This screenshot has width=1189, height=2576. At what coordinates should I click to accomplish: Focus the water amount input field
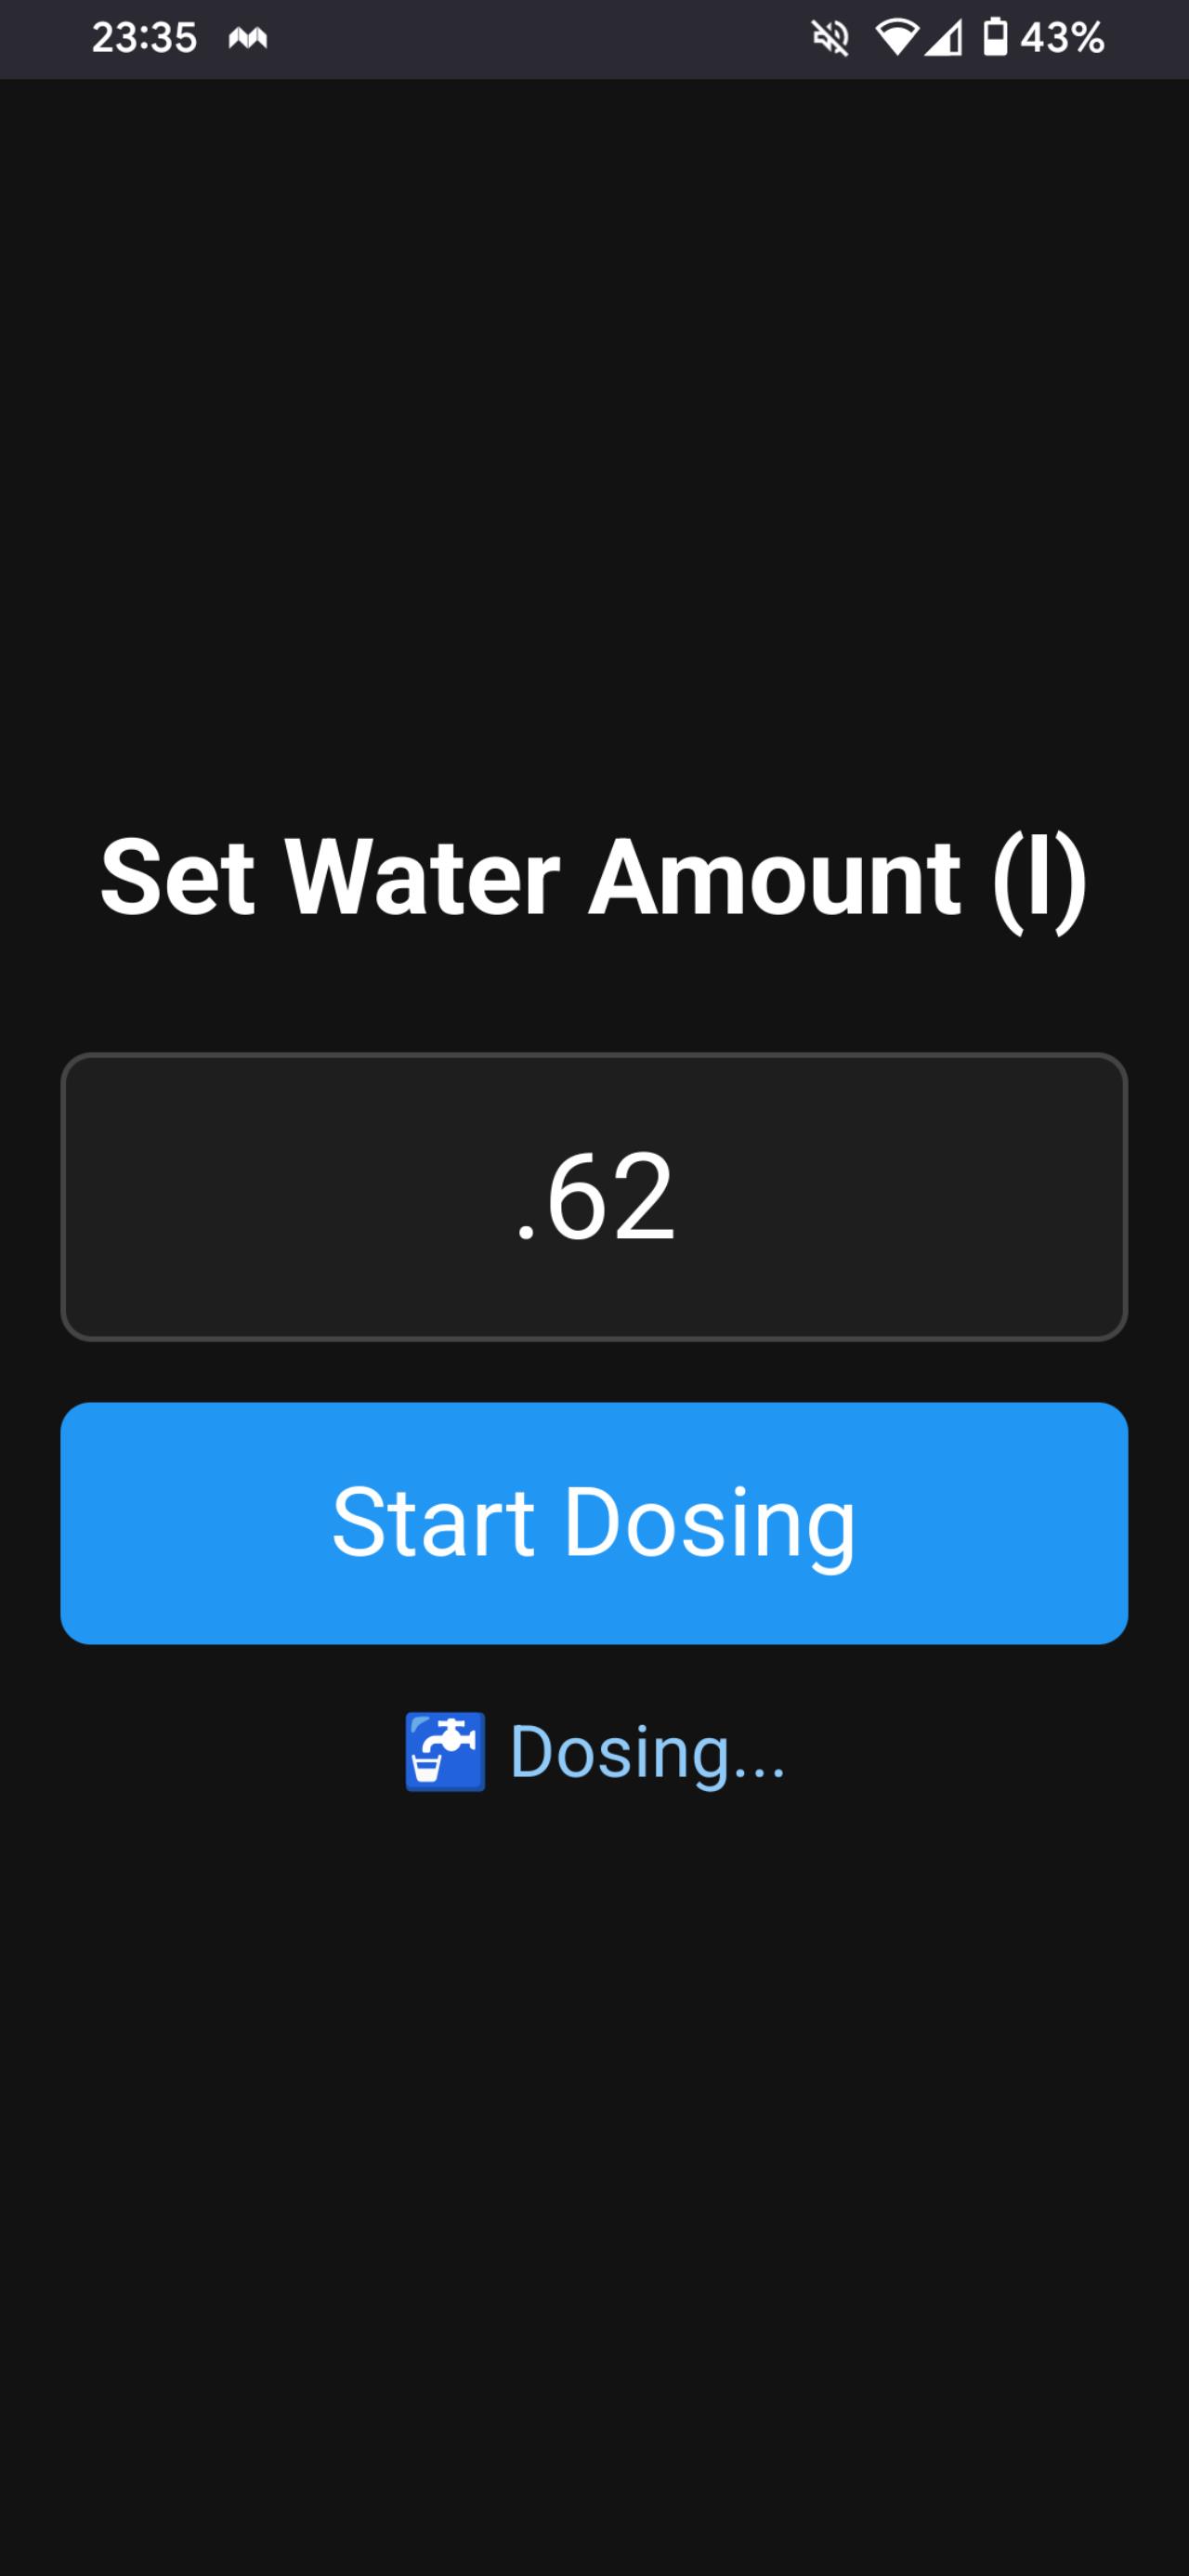coord(594,1196)
